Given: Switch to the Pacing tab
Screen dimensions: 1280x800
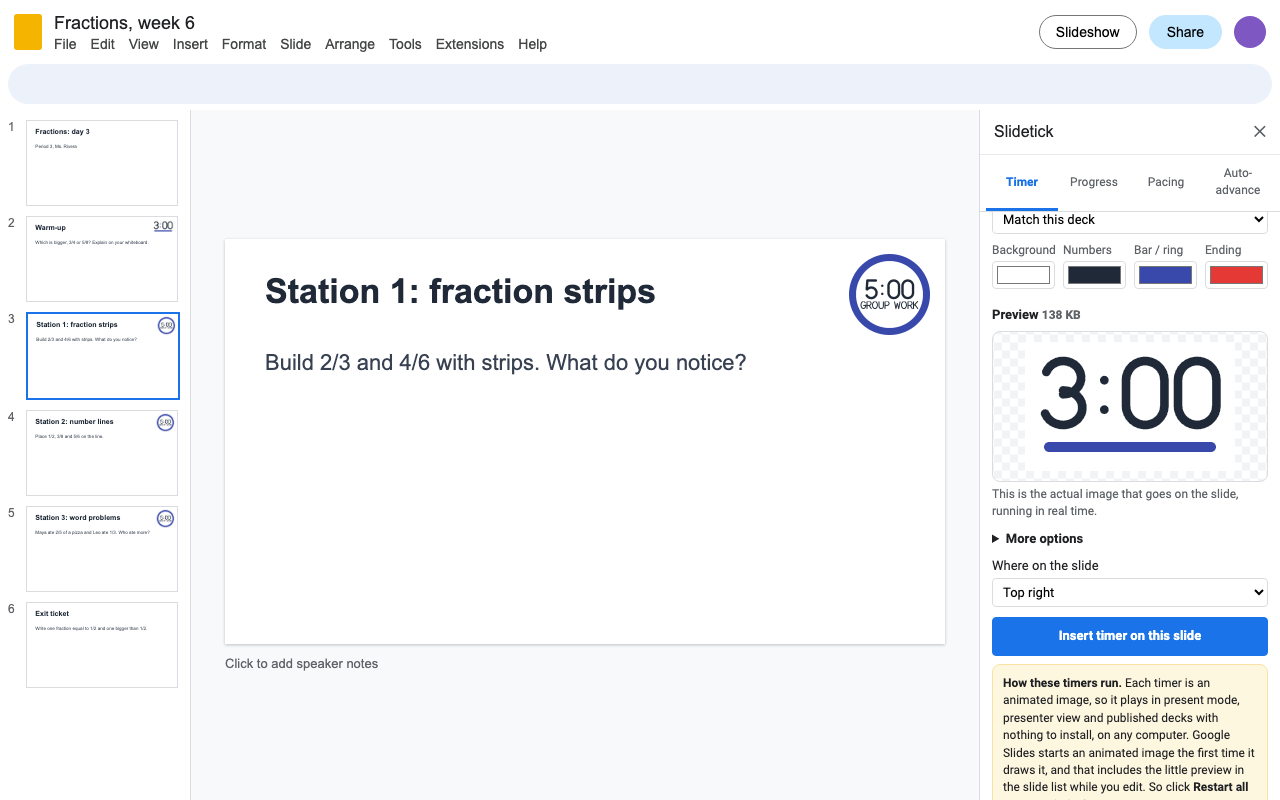Looking at the screenshot, I should click(1166, 182).
